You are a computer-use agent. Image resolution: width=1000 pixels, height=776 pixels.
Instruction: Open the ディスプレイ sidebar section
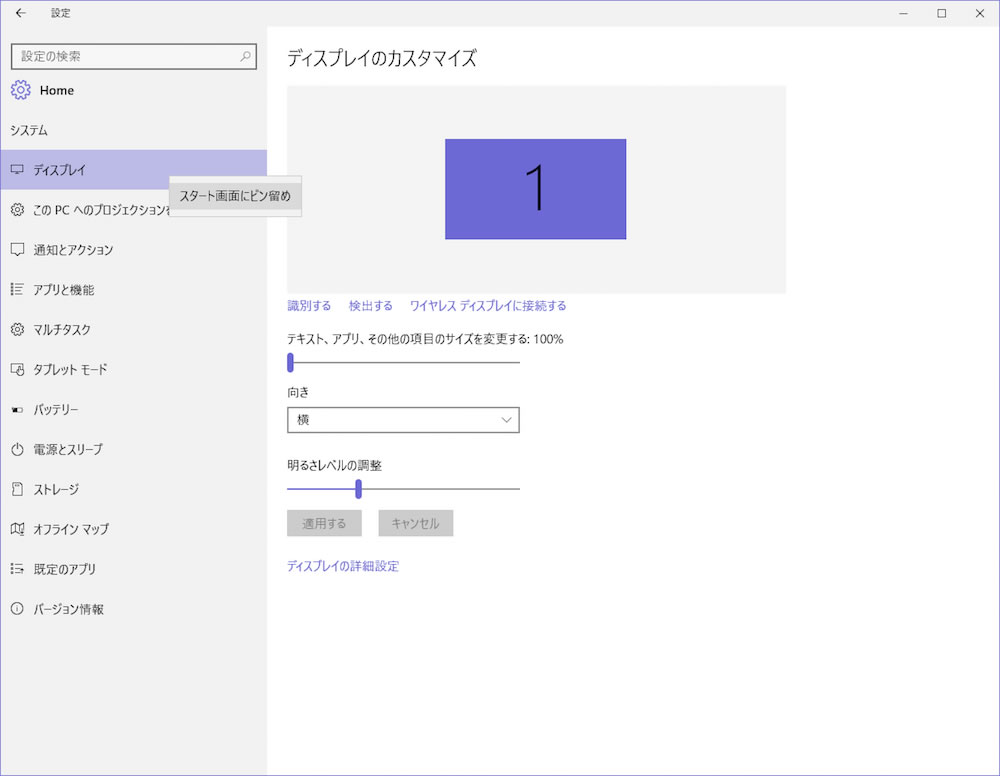click(133, 170)
